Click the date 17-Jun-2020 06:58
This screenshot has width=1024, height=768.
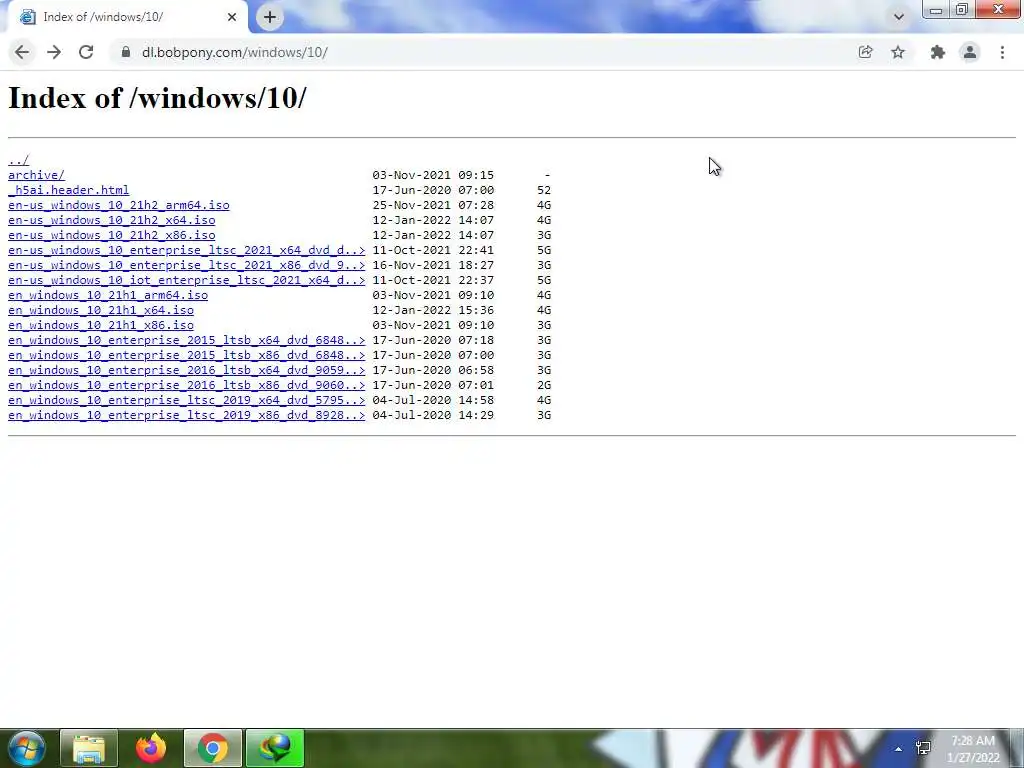[x=433, y=370]
